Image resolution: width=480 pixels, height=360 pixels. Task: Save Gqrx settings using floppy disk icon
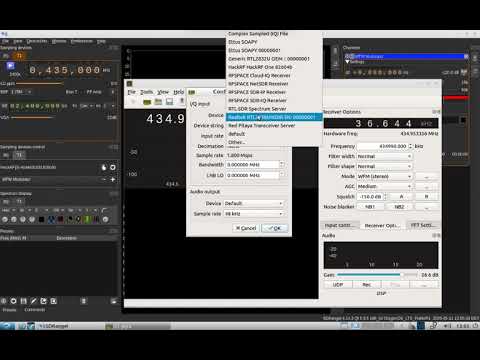[169, 102]
